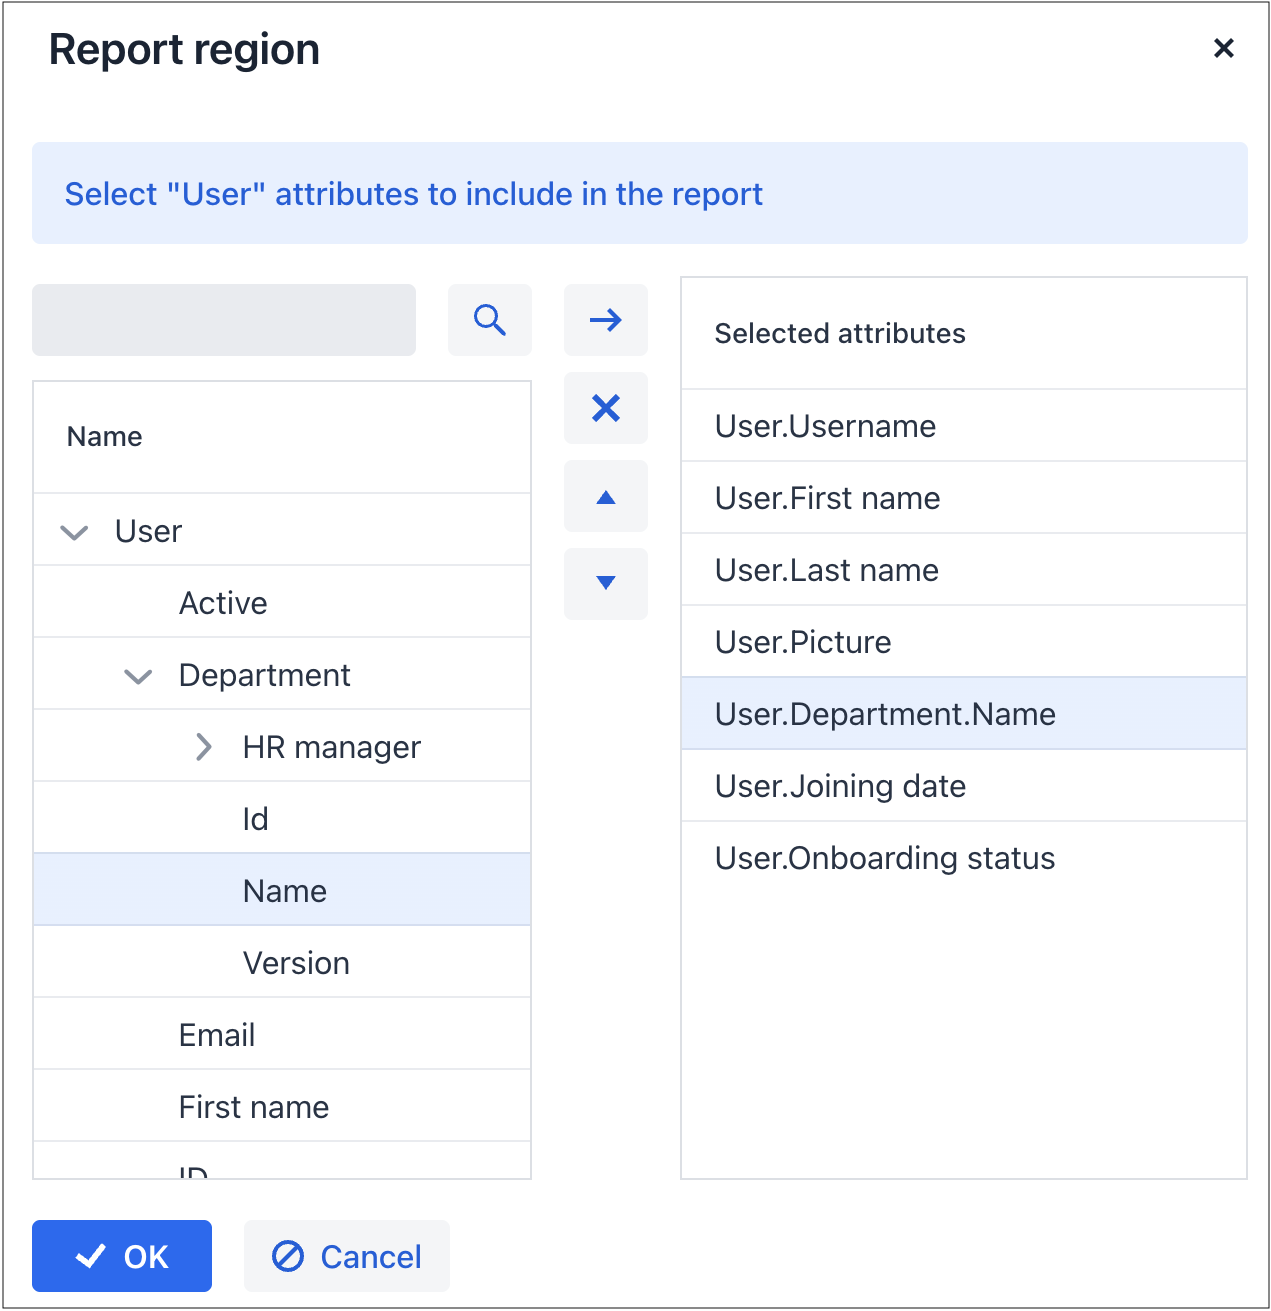Select User.Onboarding status row
Screen dimensions: 1271x1311
[884, 858]
